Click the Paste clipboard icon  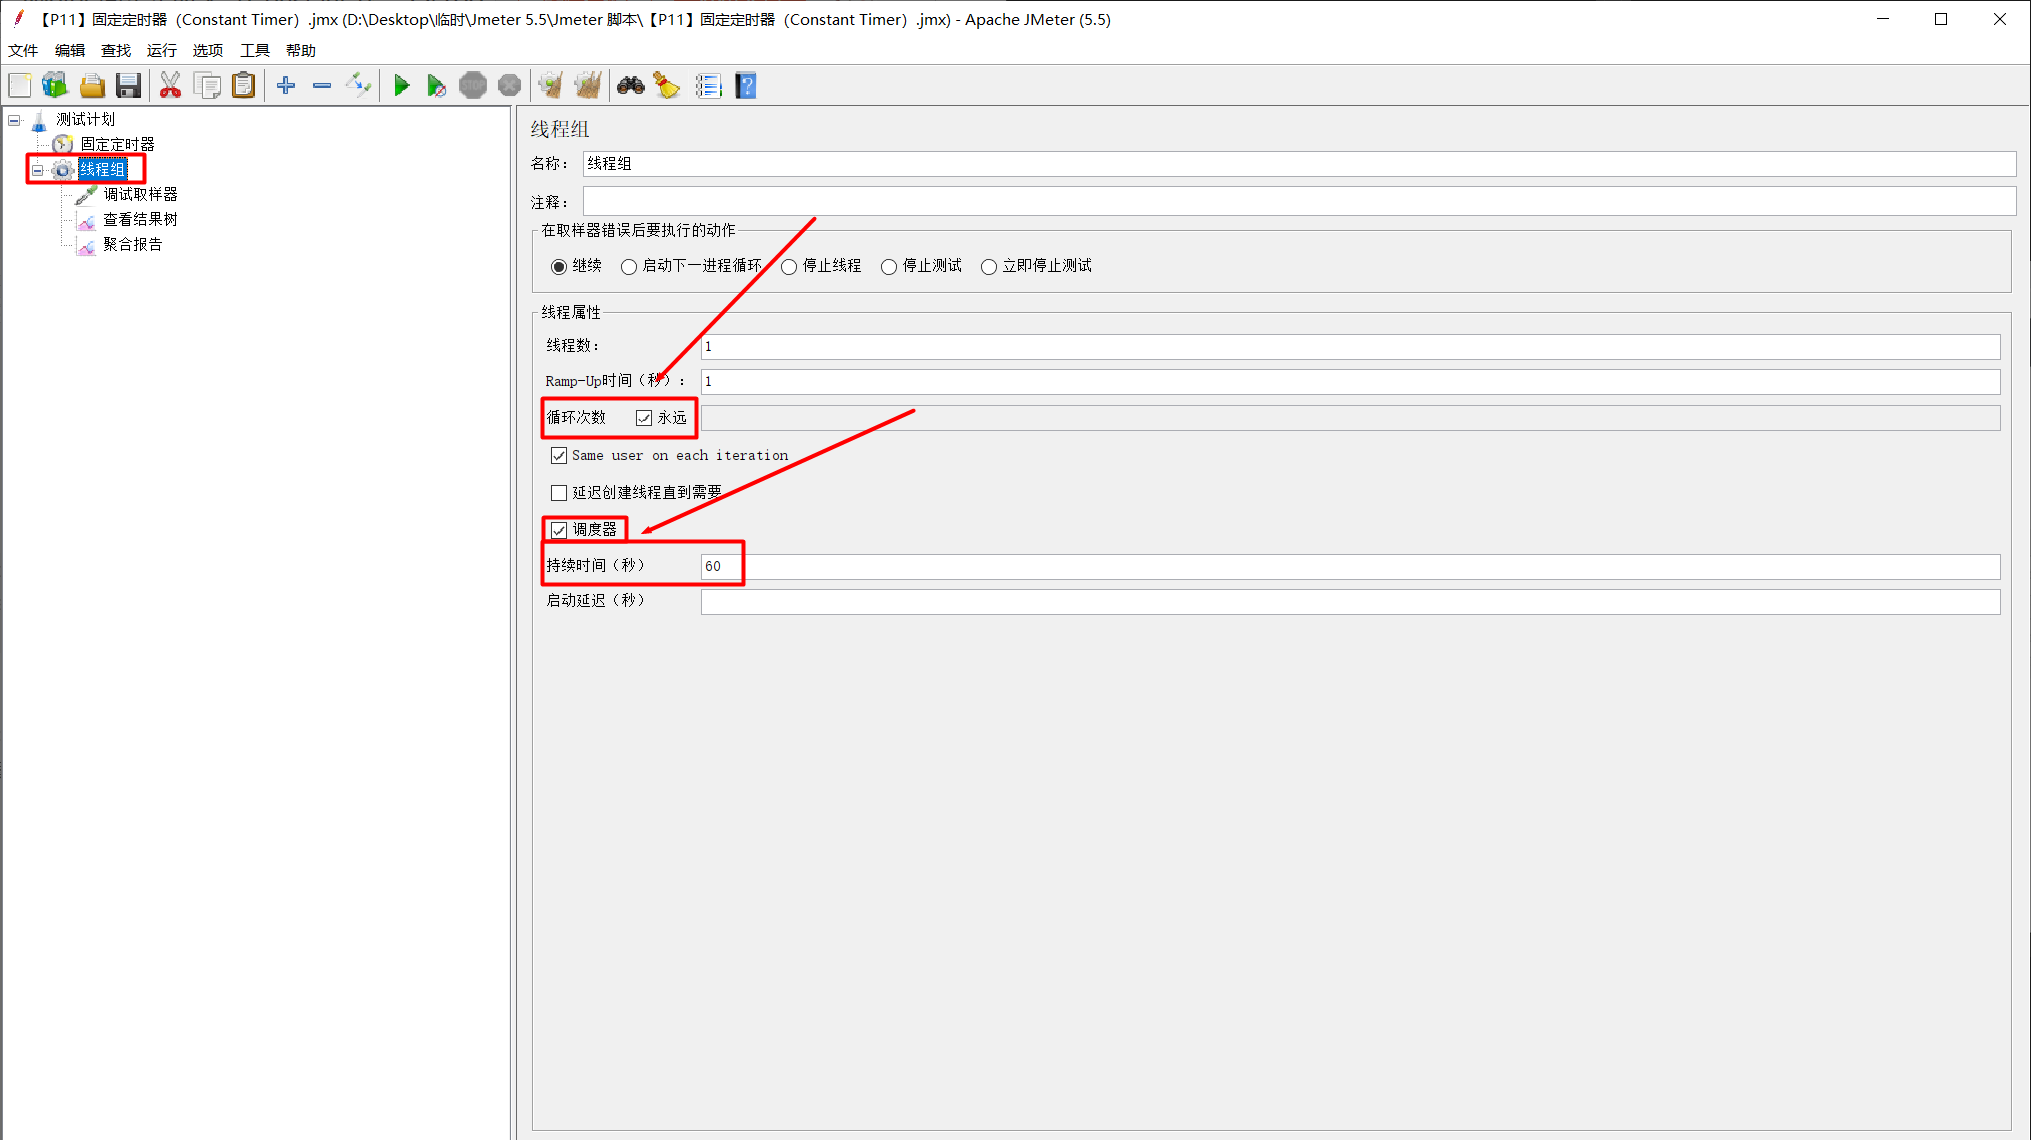pyautogui.click(x=244, y=86)
